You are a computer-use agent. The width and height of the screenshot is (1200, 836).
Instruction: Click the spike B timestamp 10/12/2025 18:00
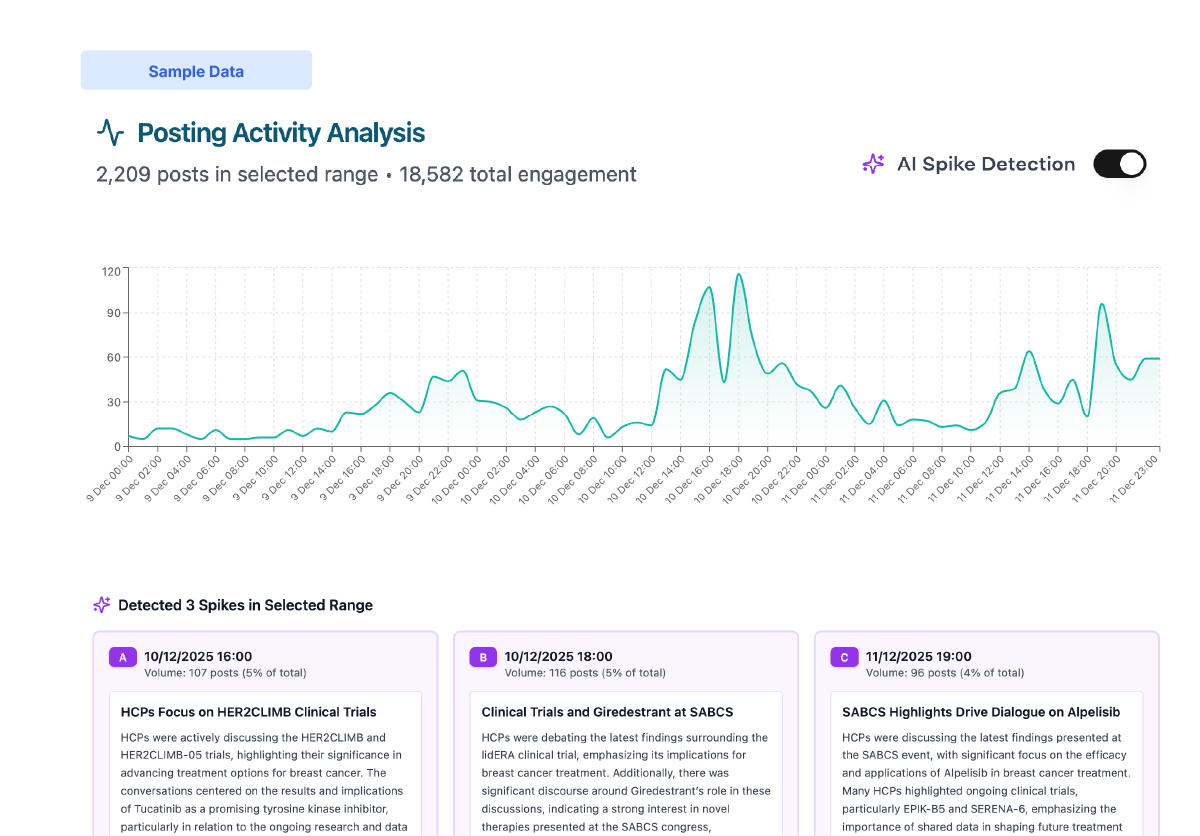click(559, 657)
